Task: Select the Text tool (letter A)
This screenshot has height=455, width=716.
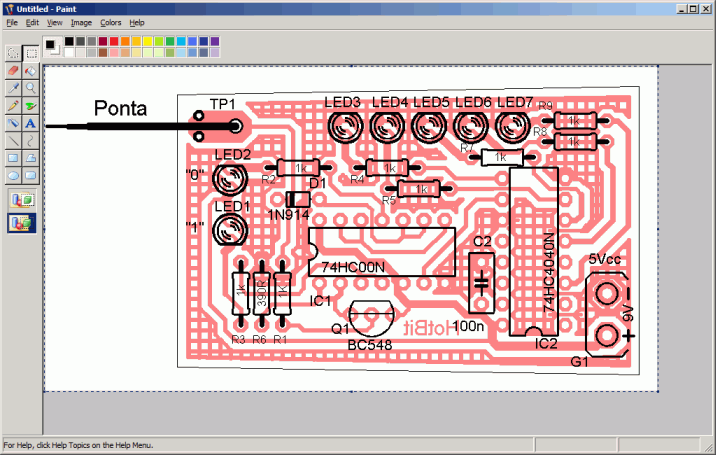Action: (x=31, y=123)
